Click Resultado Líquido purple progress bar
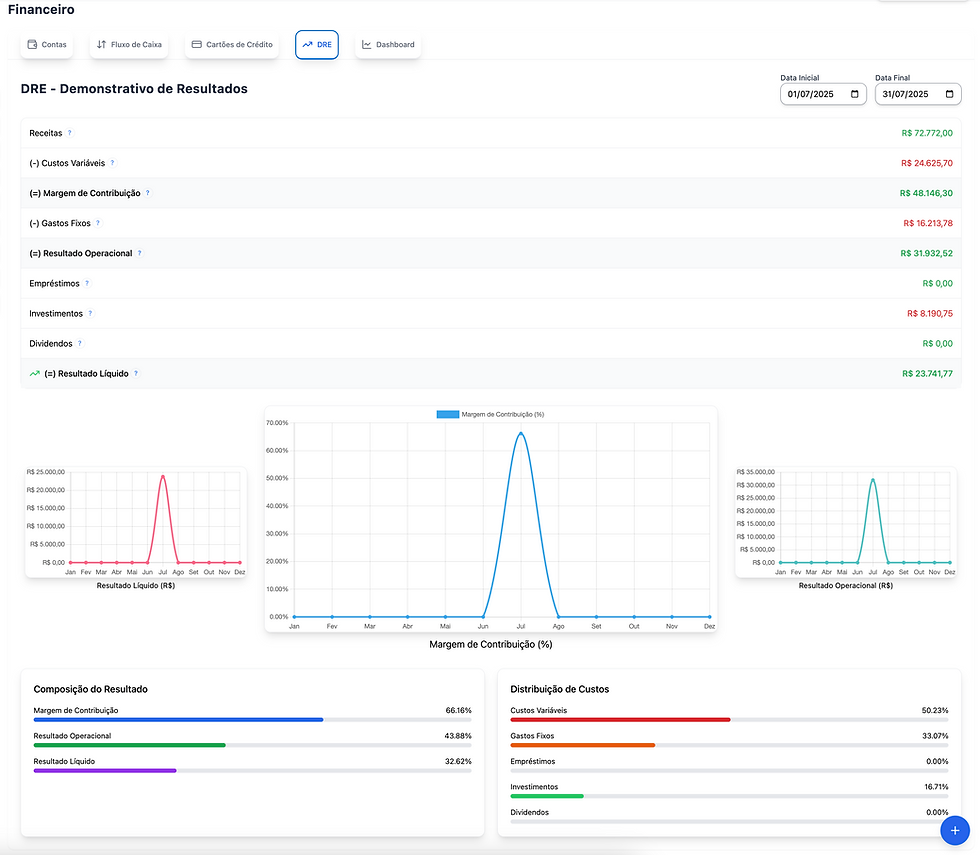This screenshot has height=855, width=980. (105, 771)
